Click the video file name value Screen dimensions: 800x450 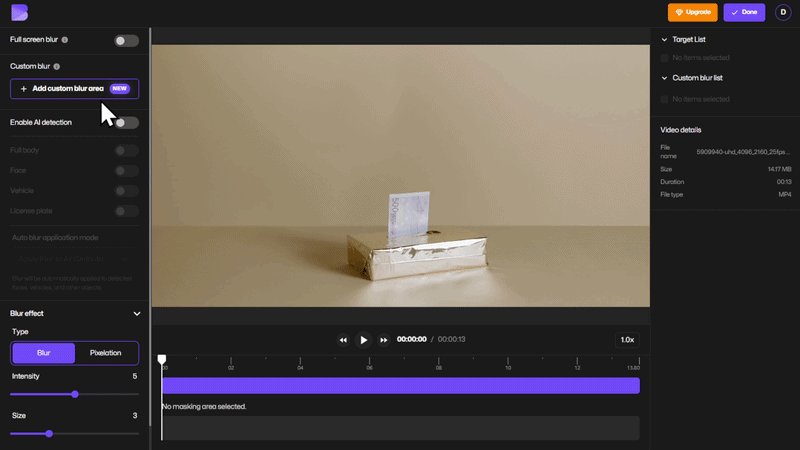pos(743,152)
